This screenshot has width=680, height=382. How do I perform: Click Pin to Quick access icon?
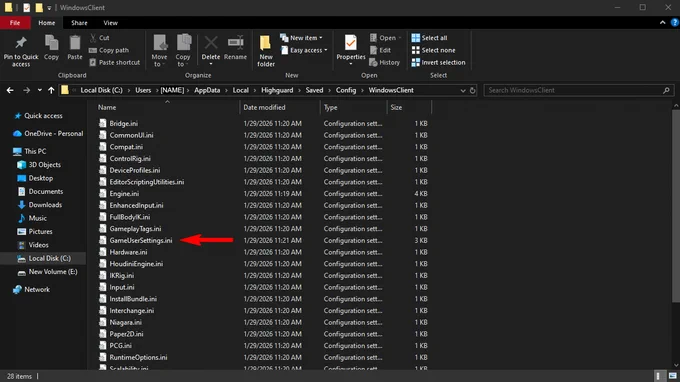coord(20,43)
